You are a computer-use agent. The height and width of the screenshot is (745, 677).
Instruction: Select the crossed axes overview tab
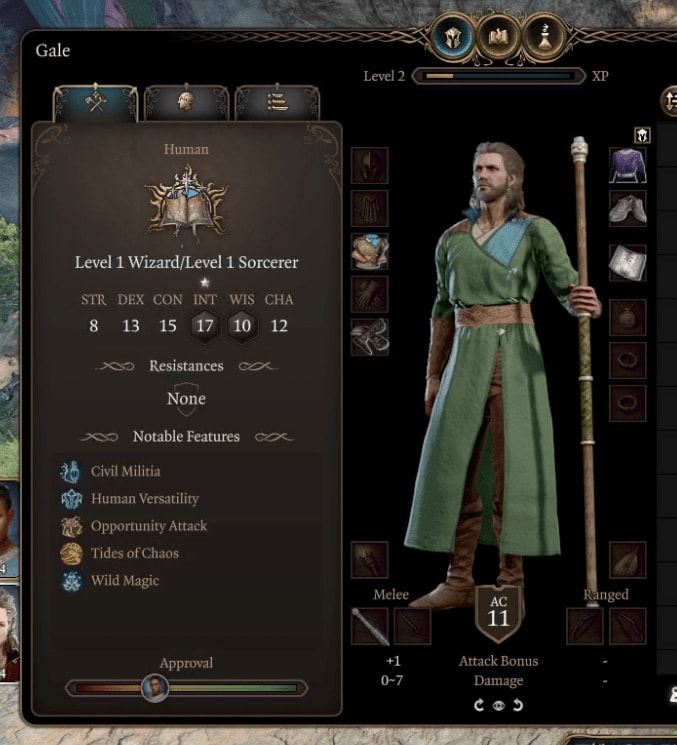[95, 102]
